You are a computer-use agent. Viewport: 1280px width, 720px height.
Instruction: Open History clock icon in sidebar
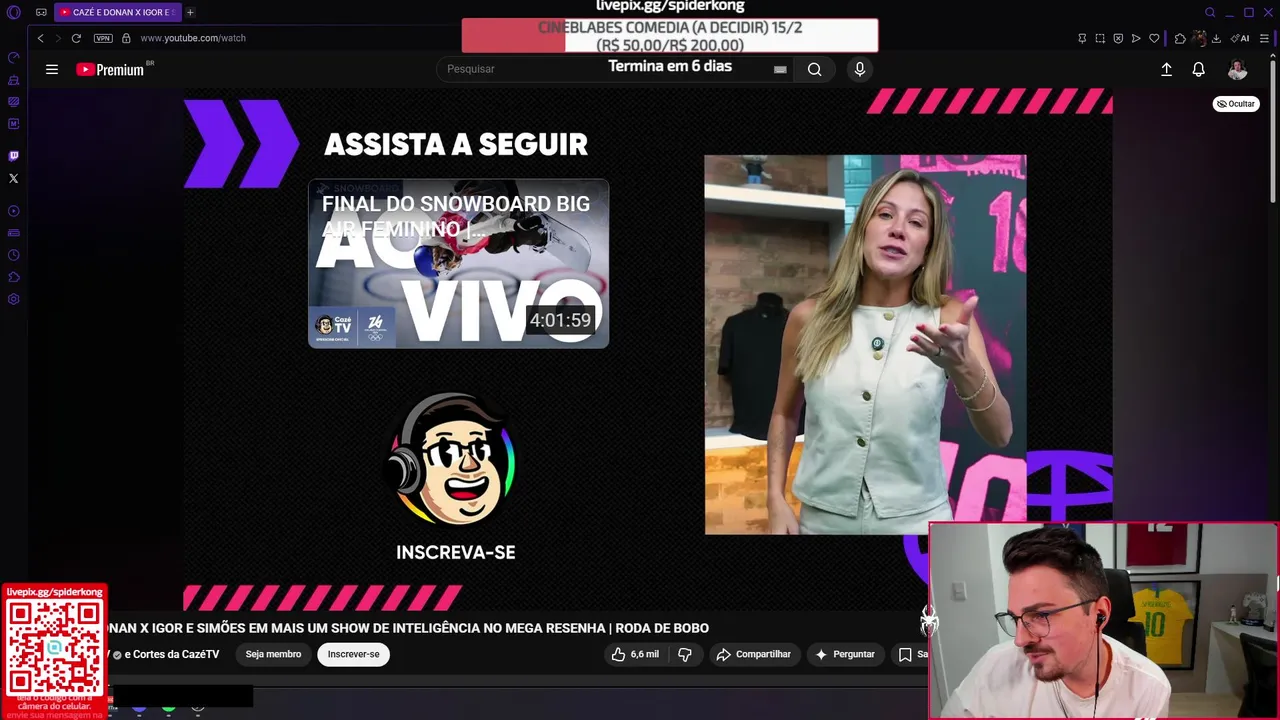13,255
